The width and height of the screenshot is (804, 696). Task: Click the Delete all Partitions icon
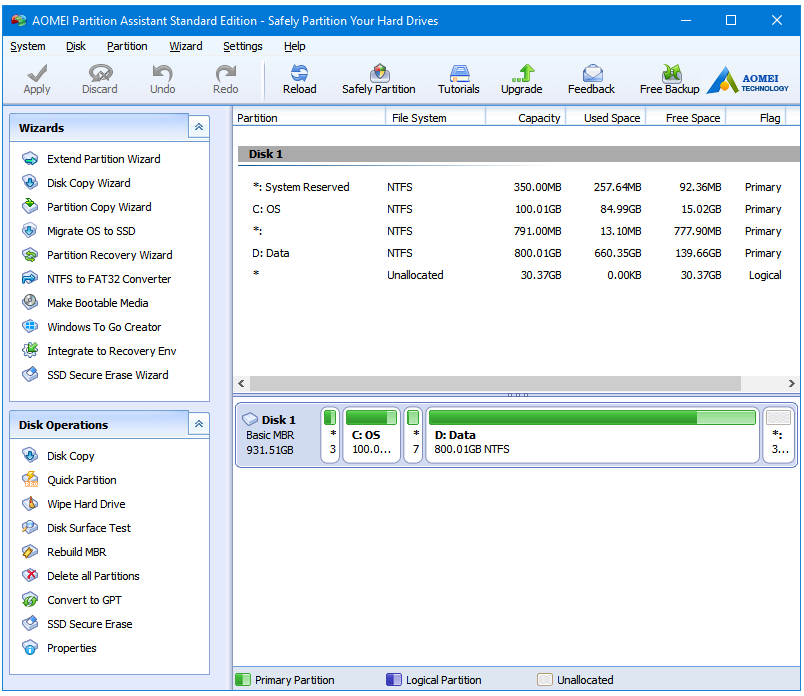tap(30, 576)
